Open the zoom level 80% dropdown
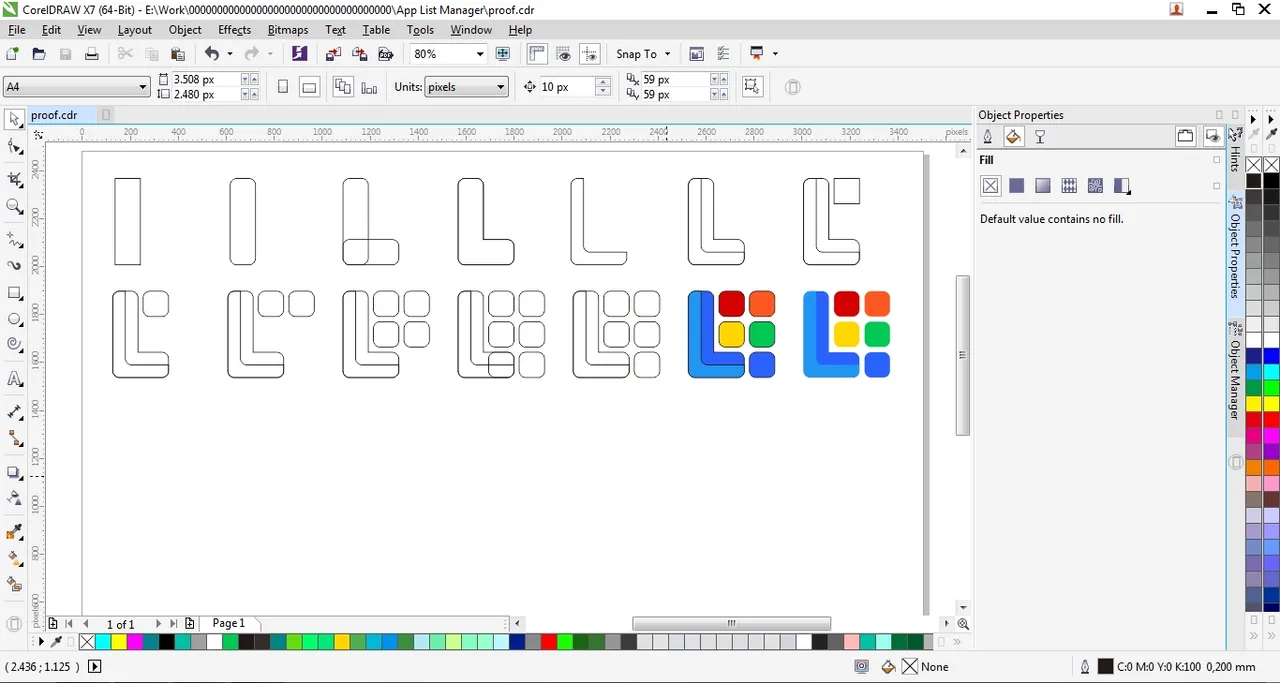 [480, 54]
